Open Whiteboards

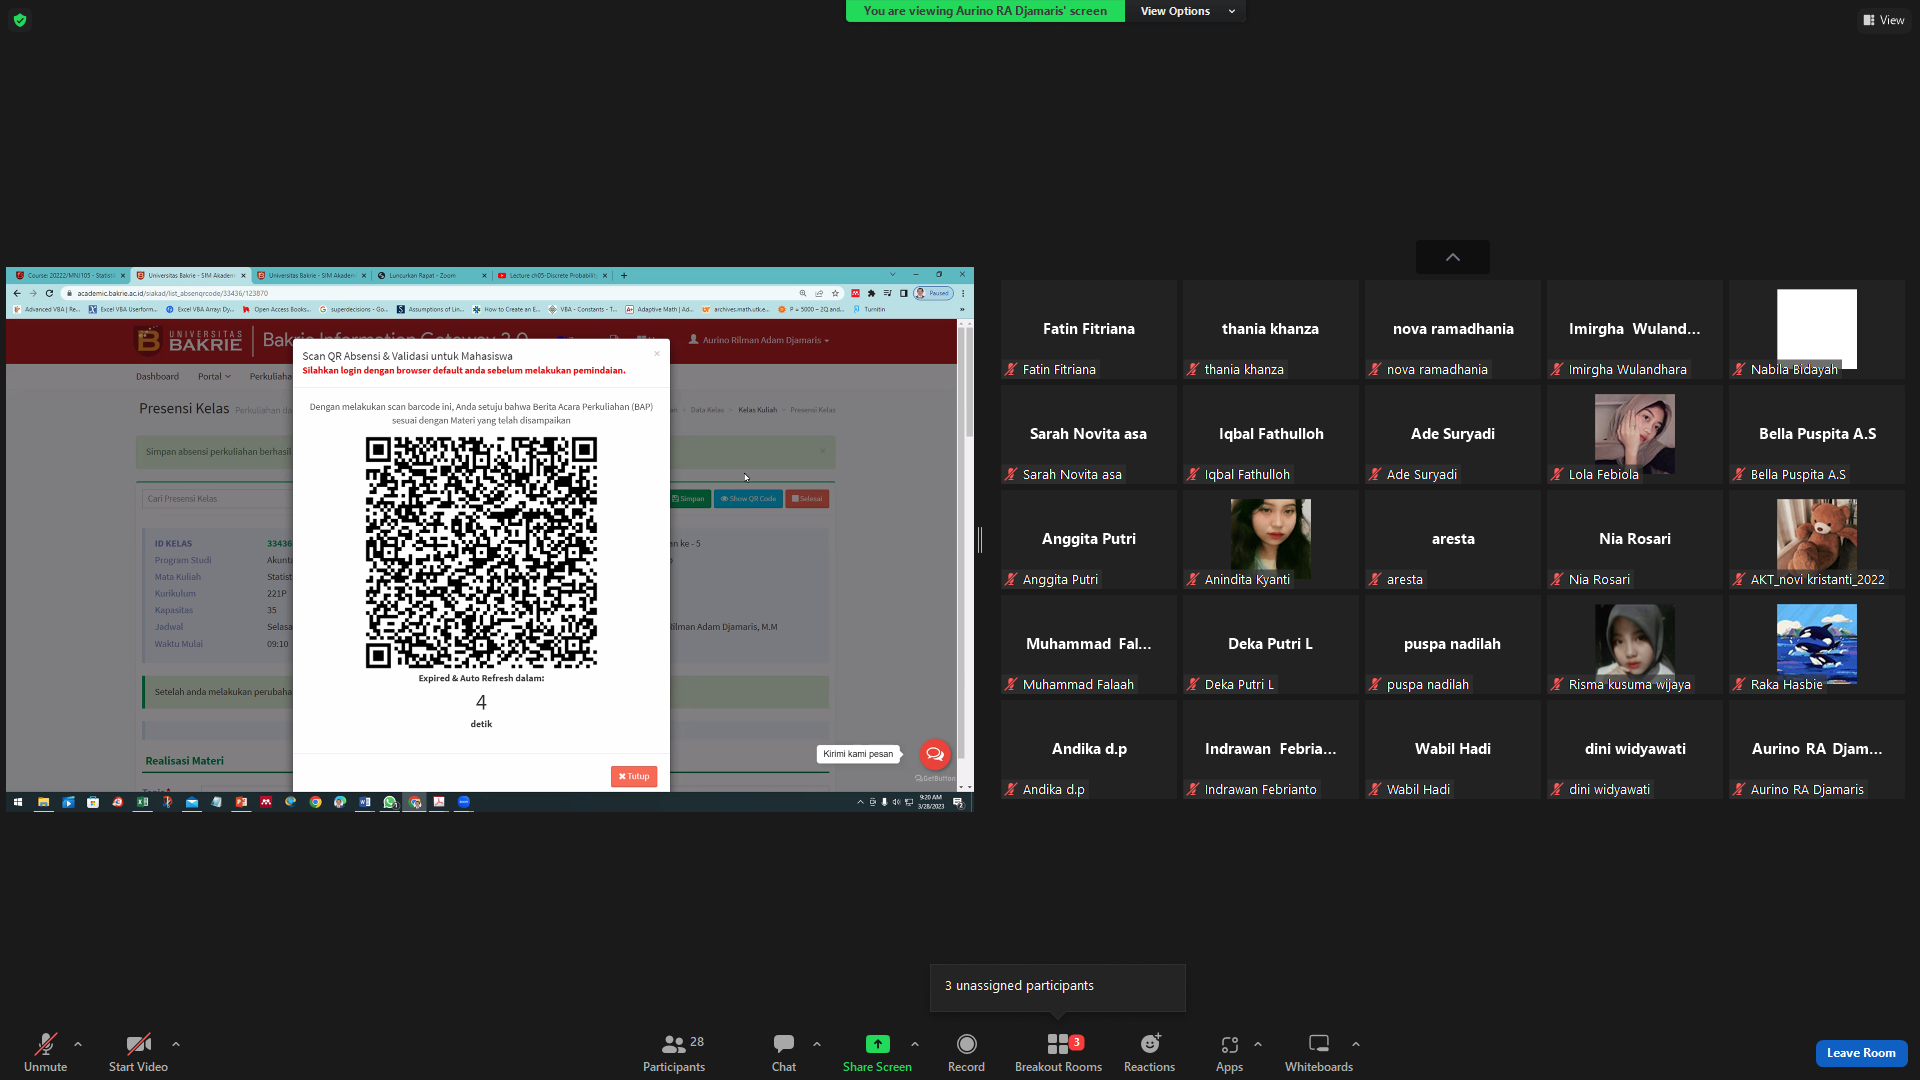[1319, 1053]
